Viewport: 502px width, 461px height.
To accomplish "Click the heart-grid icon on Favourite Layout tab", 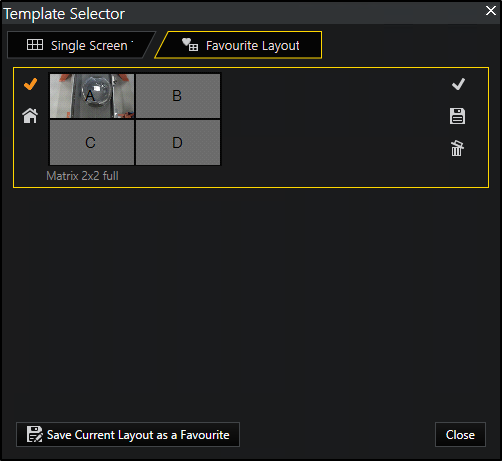I will click(x=190, y=45).
